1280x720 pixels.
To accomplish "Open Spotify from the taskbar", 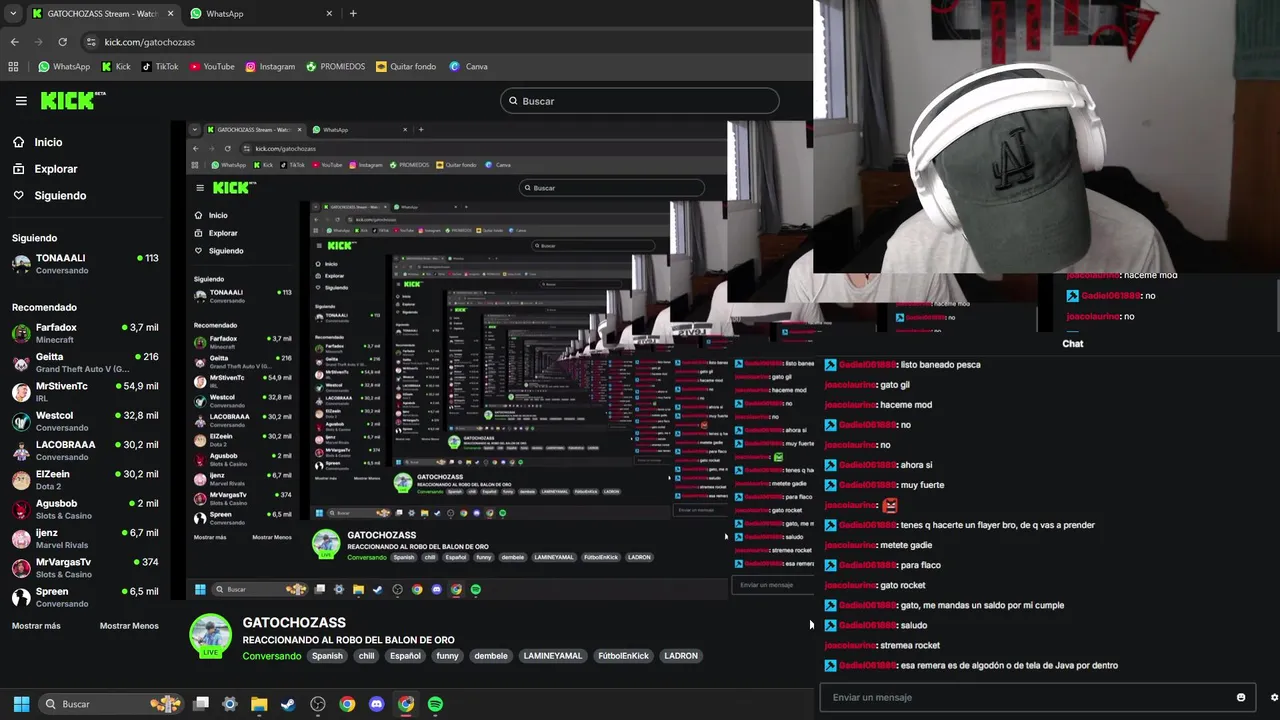I will (435, 704).
